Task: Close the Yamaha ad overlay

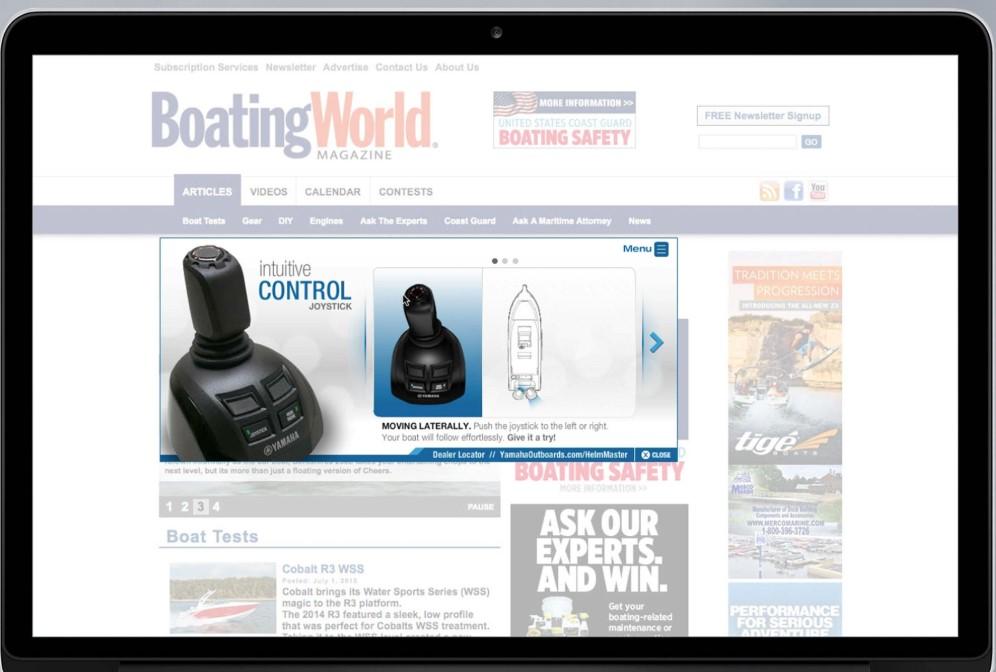Action: (x=656, y=454)
